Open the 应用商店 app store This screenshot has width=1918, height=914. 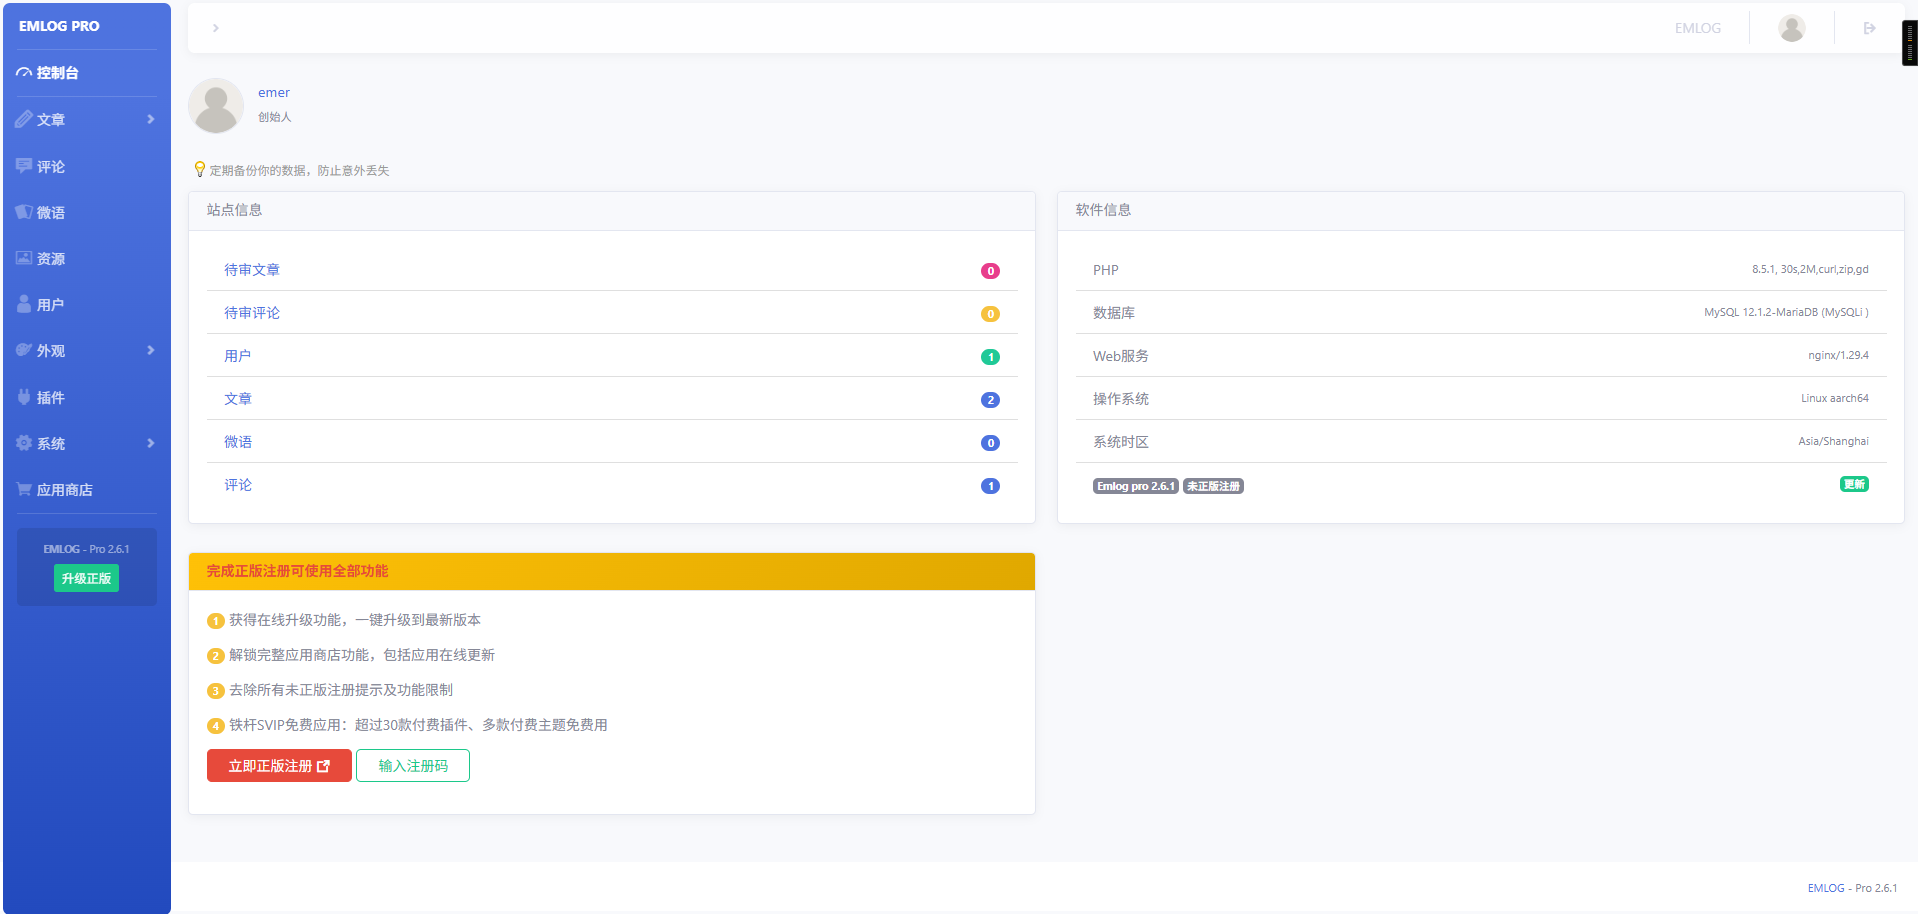pos(64,490)
